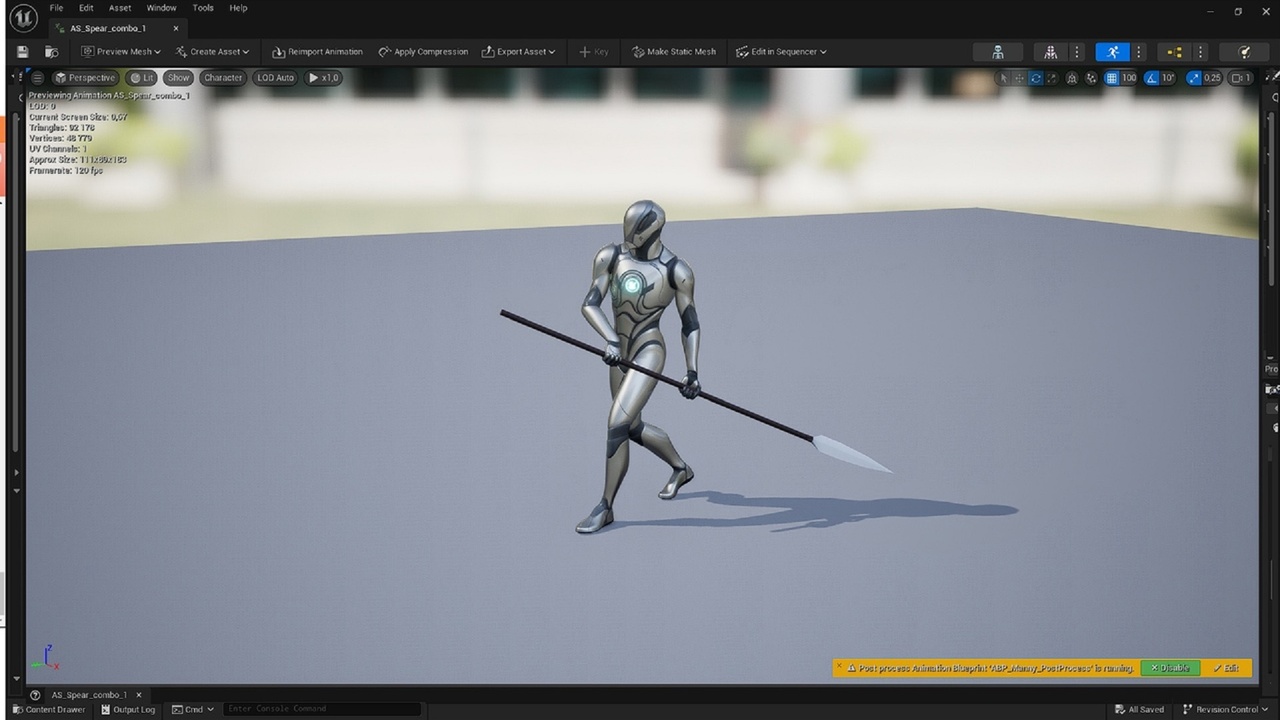Screen dimensions: 1280x720
Task: Click the Key button
Action: click(593, 52)
